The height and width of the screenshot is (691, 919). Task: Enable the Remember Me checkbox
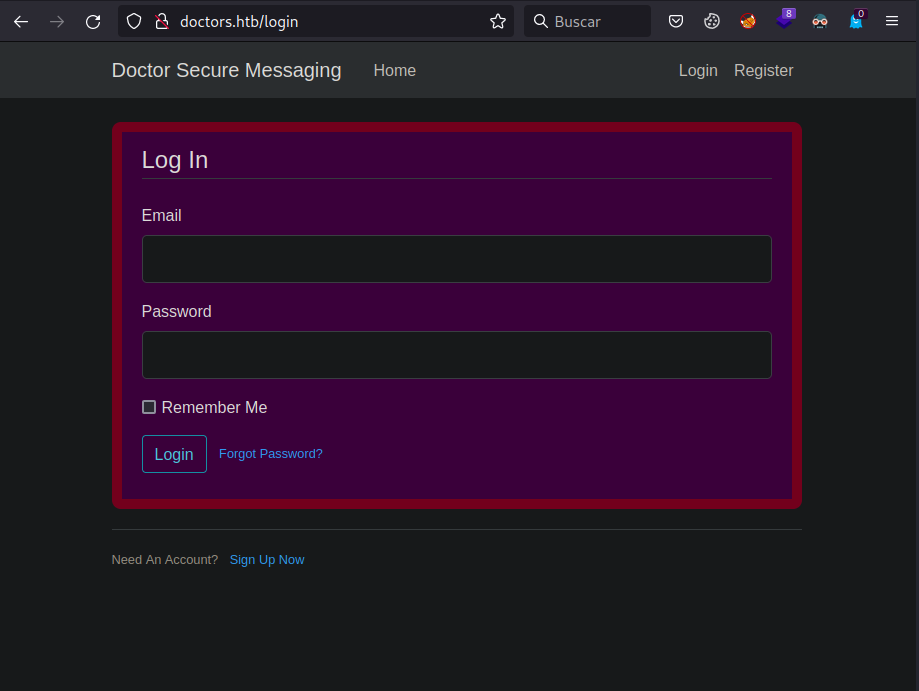point(149,407)
